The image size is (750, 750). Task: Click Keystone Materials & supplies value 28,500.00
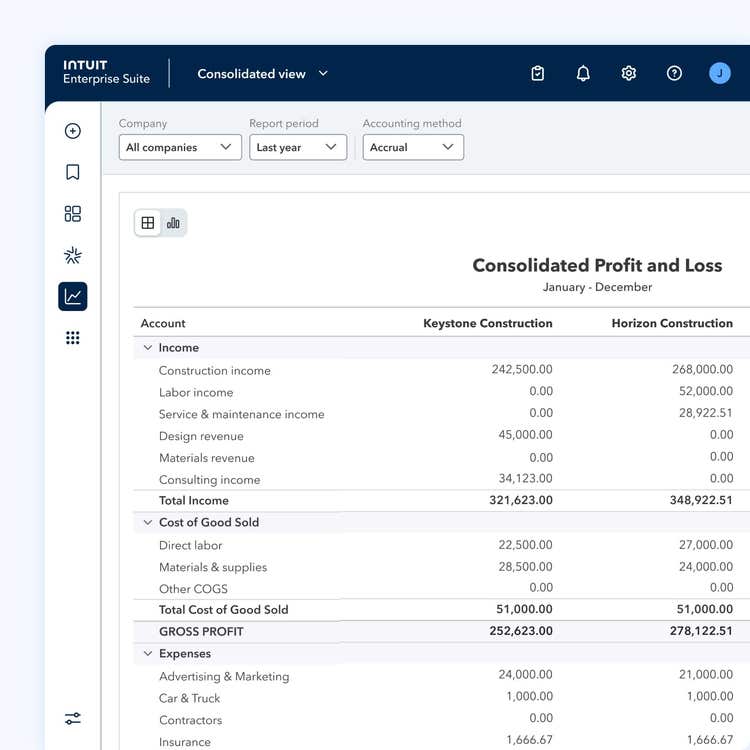point(525,567)
